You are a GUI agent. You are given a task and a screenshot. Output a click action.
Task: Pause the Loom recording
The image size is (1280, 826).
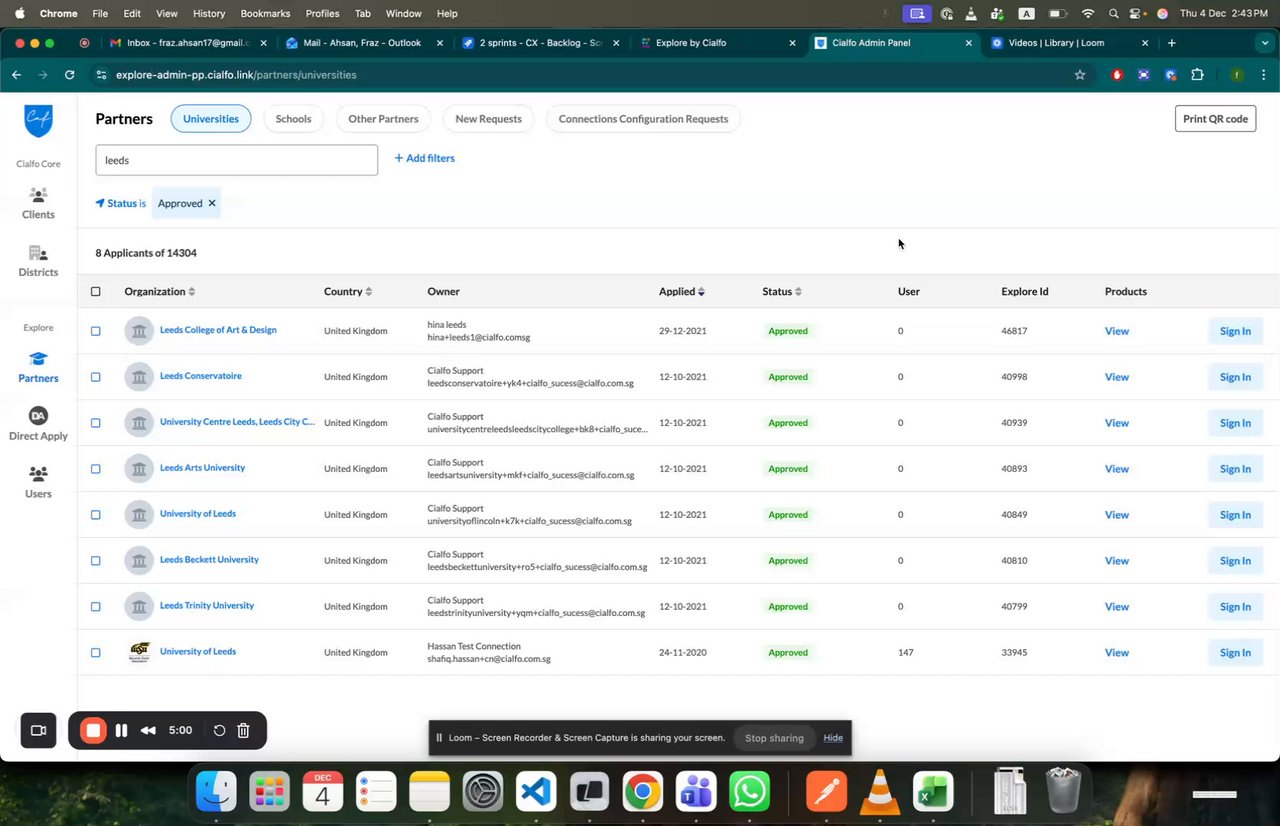click(x=121, y=730)
